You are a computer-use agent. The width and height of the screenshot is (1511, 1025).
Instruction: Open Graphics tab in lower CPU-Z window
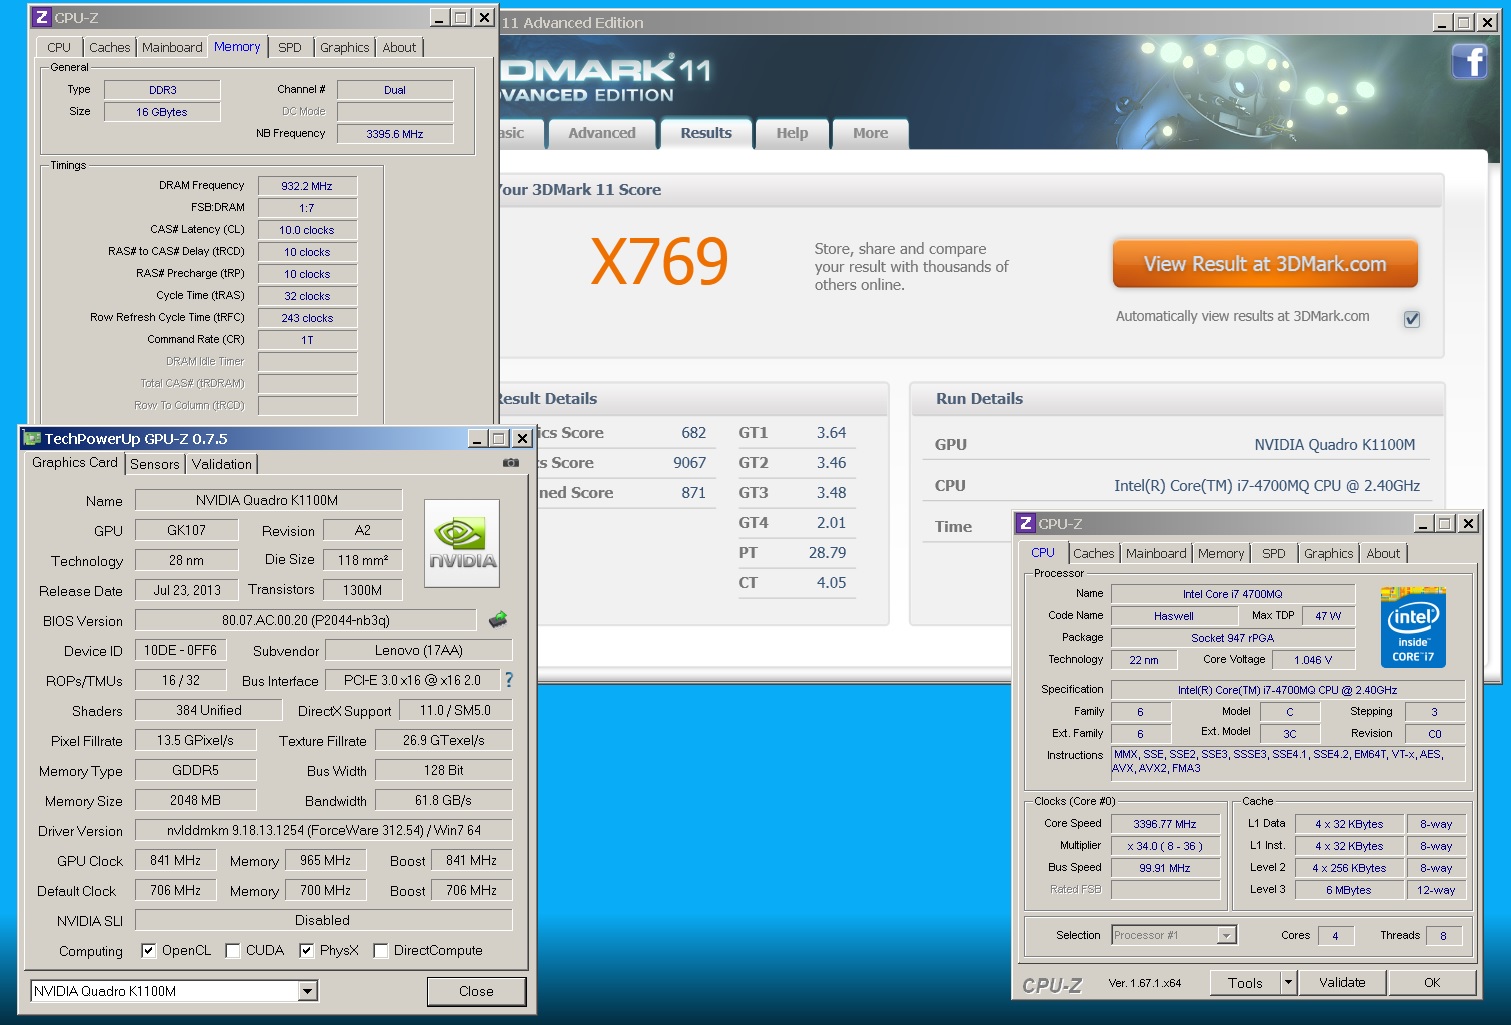coord(1328,553)
